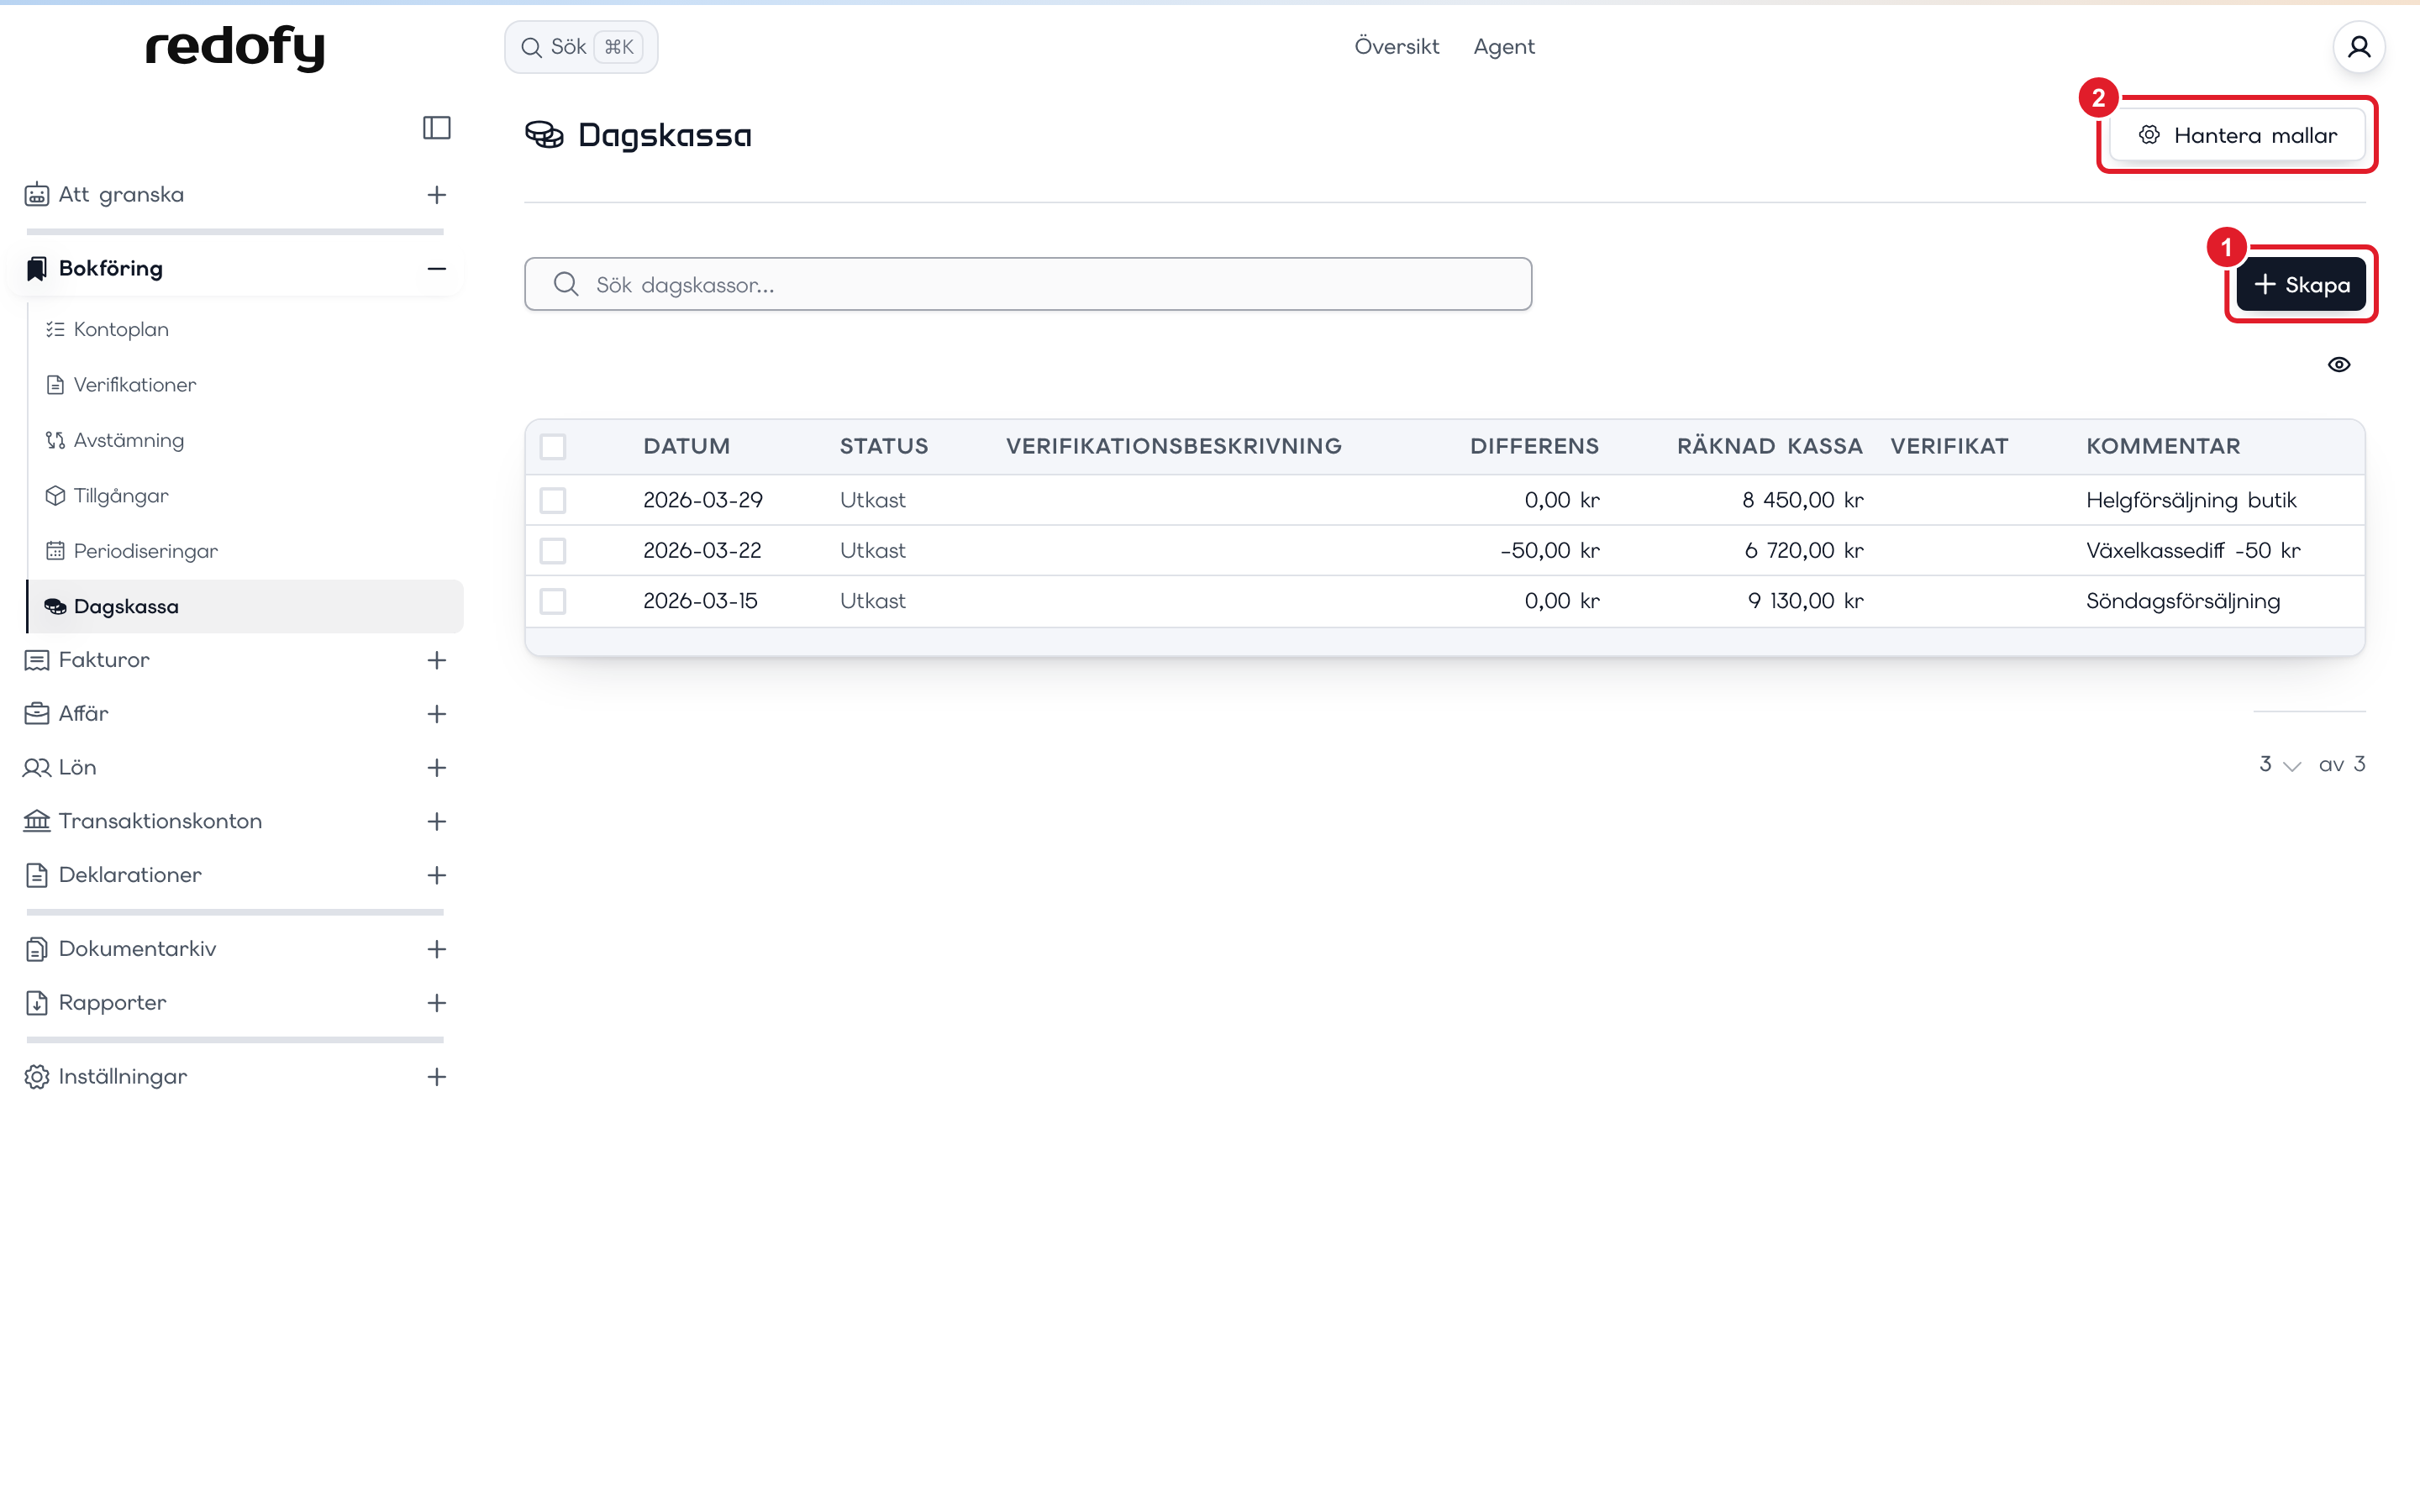Open the user profile icon
Screen dimensions: 2420x1512
2359,47
